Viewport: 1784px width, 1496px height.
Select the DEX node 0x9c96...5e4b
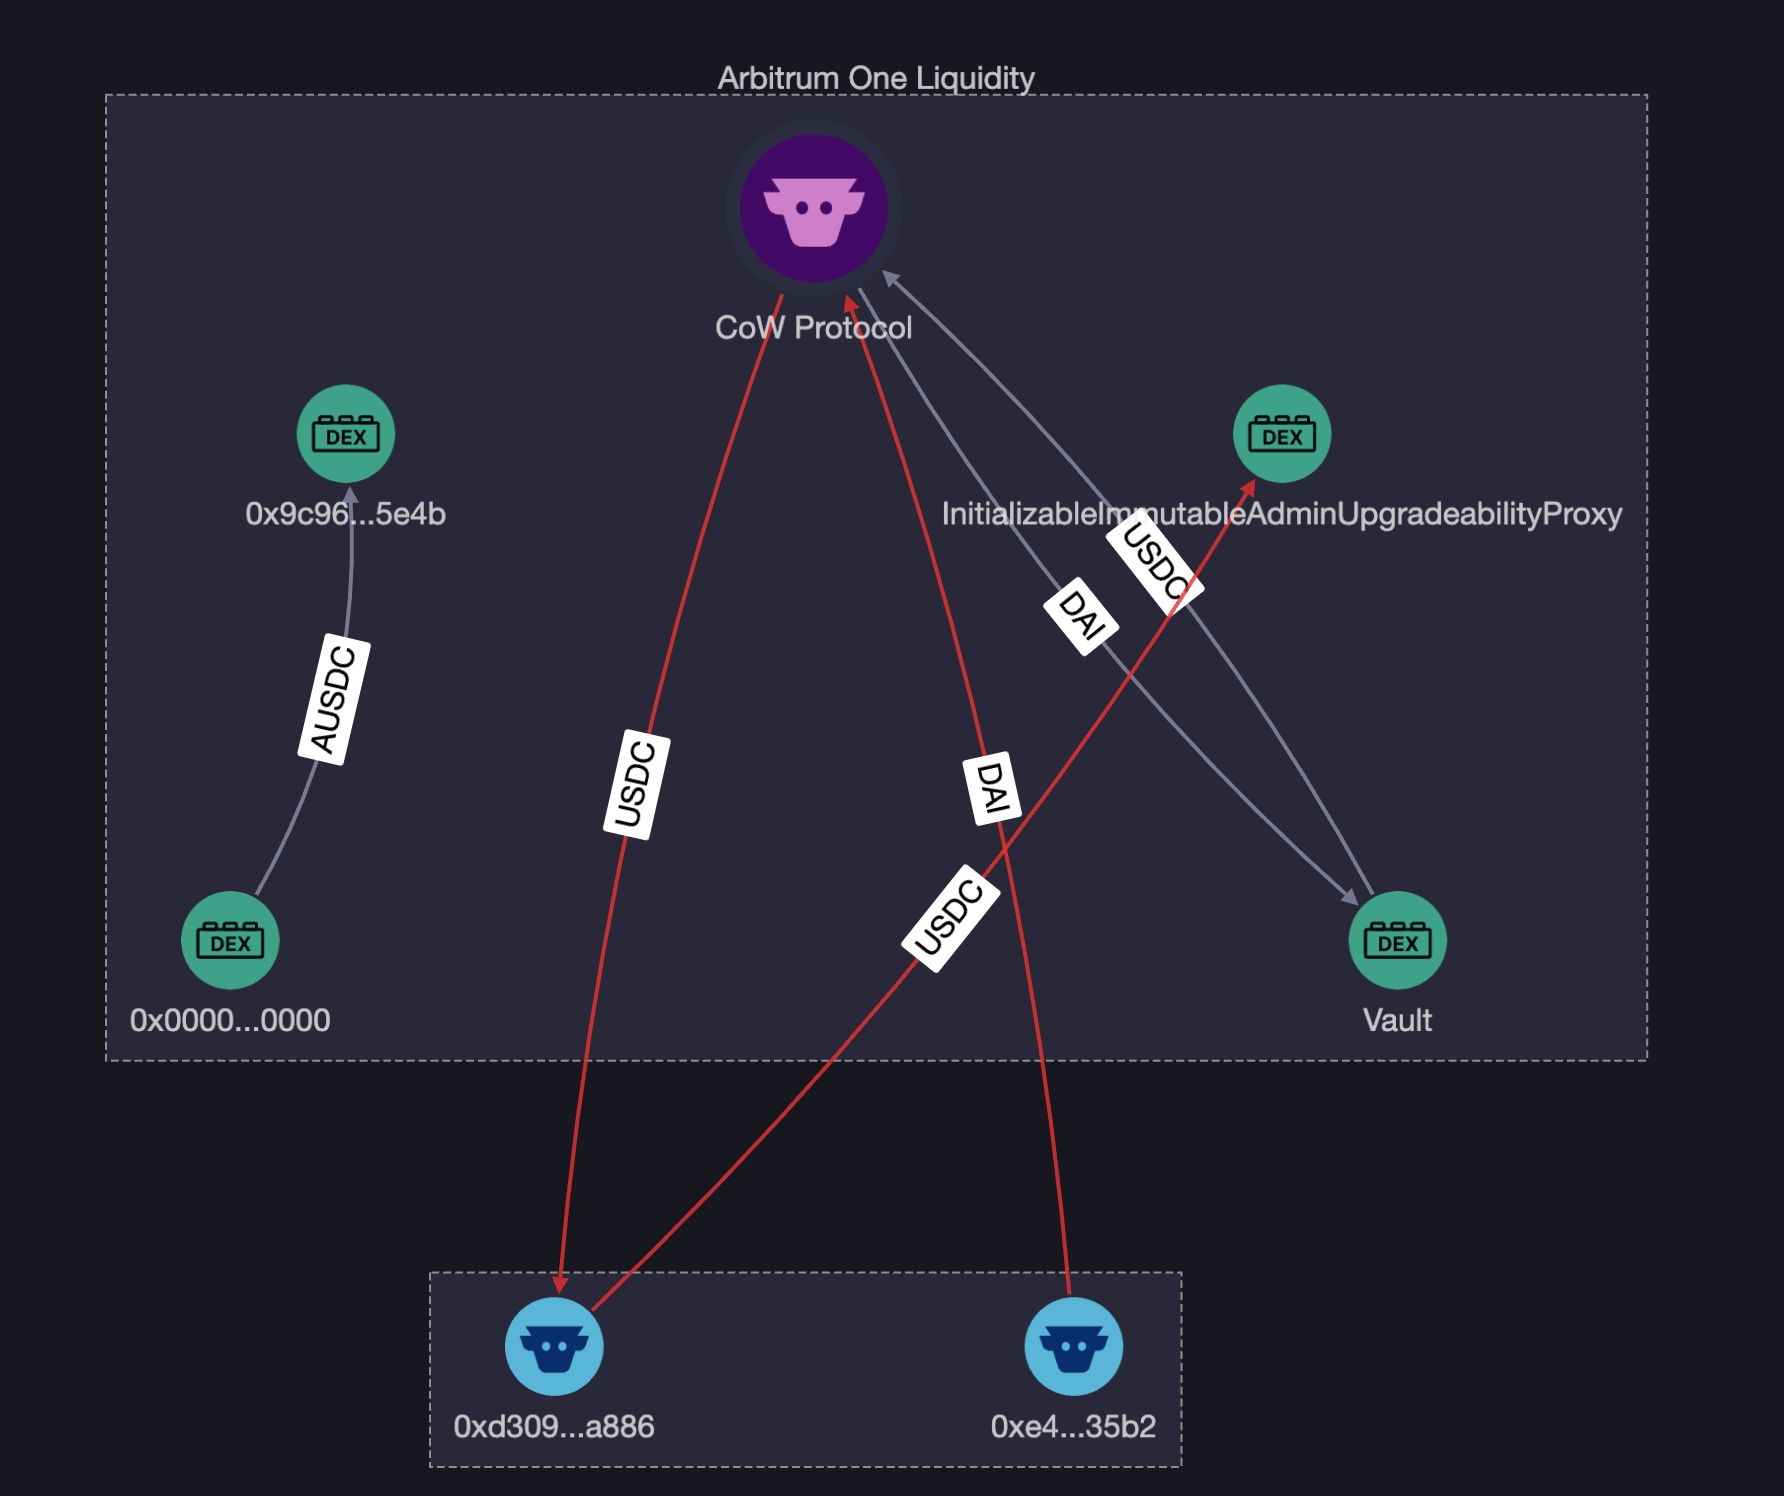click(x=346, y=434)
